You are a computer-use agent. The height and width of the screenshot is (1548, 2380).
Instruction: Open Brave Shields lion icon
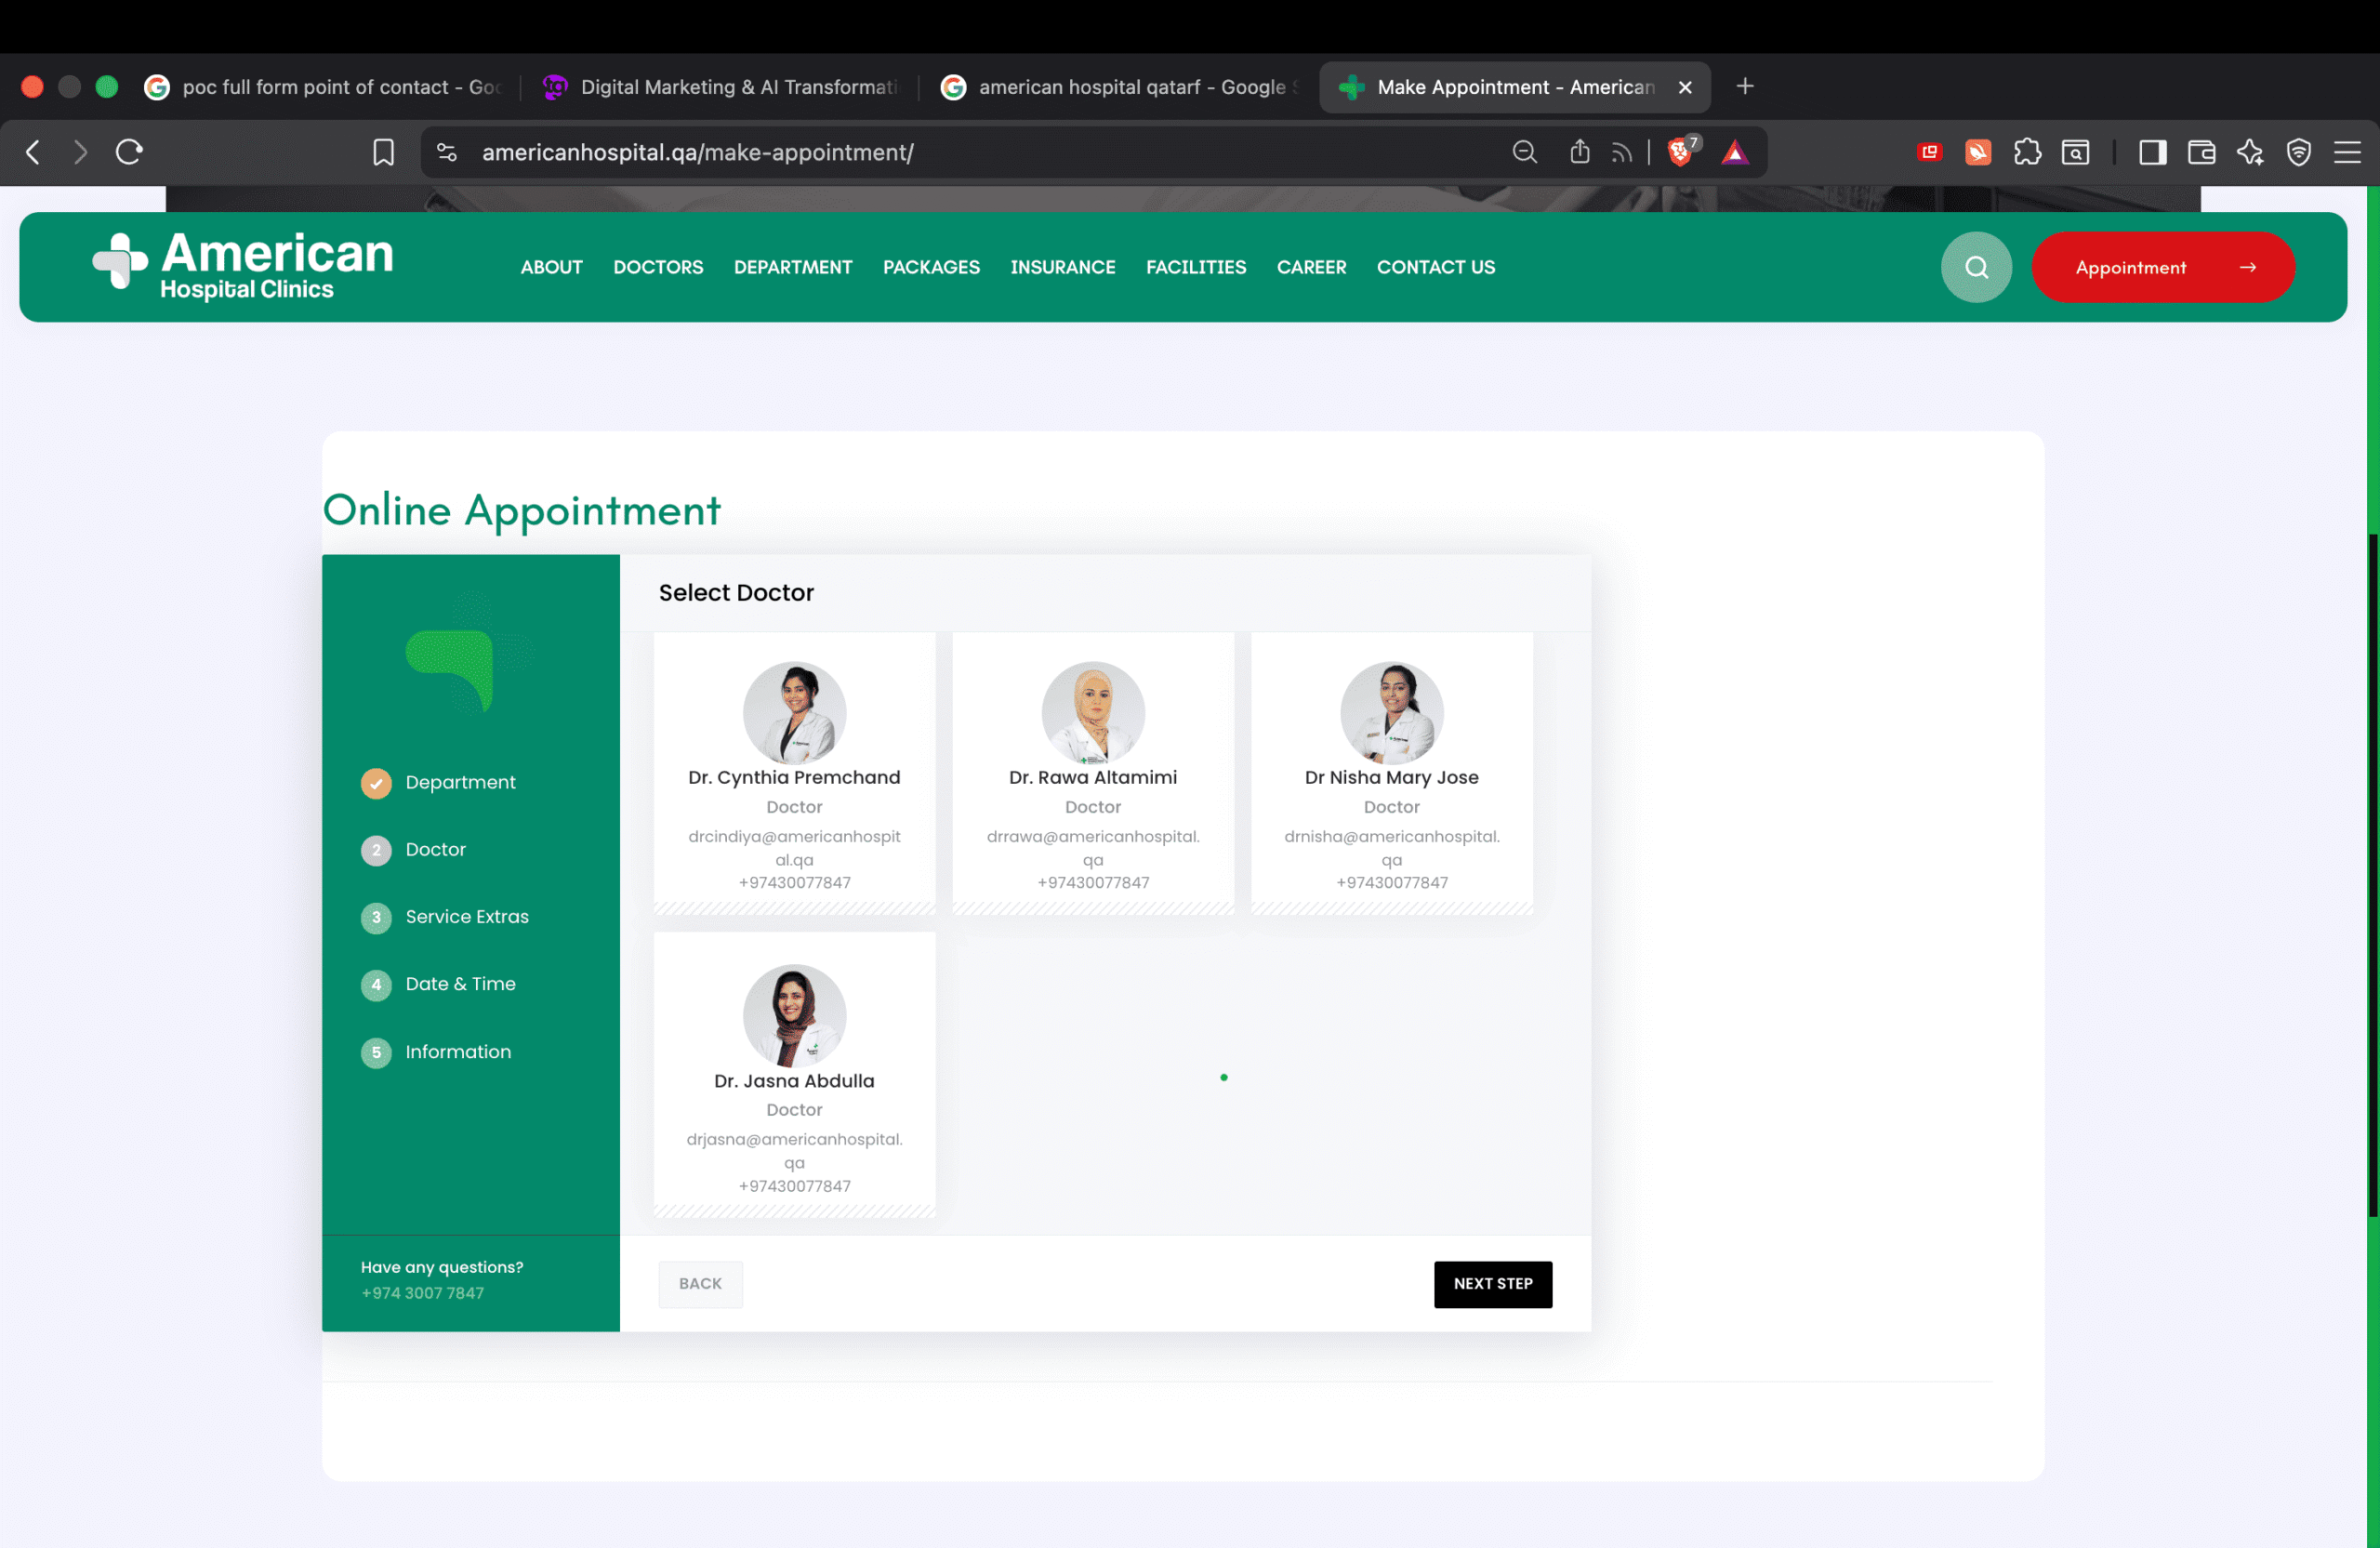point(1682,151)
